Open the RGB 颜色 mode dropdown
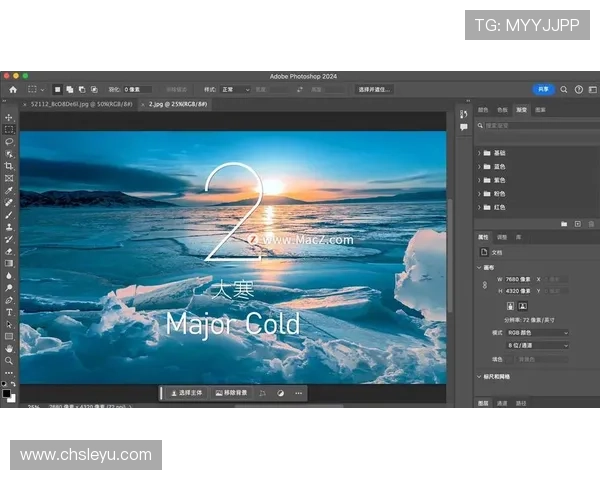Viewport: 600px width, 480px height. [x=538, y=332]
